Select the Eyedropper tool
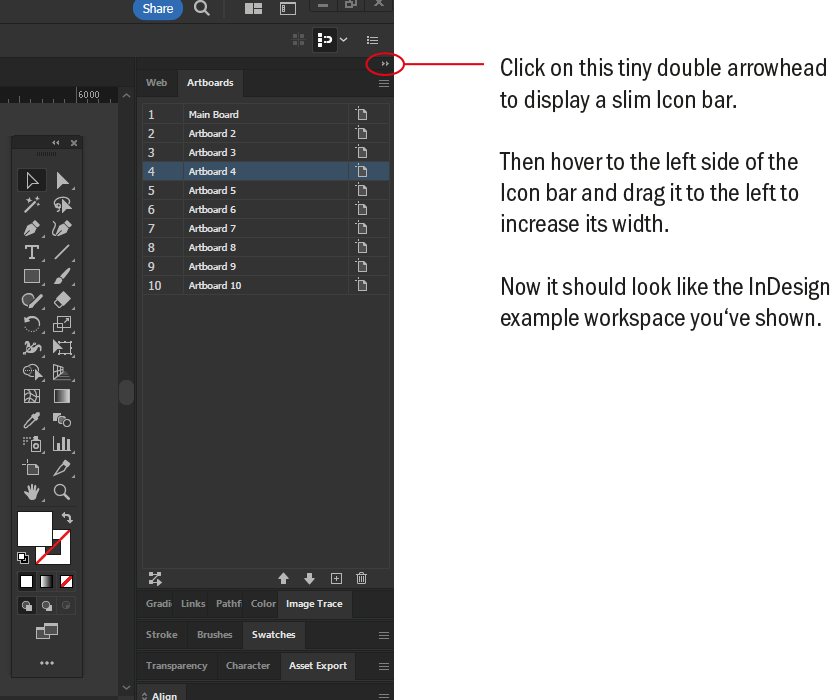 [x=31, y=420]
